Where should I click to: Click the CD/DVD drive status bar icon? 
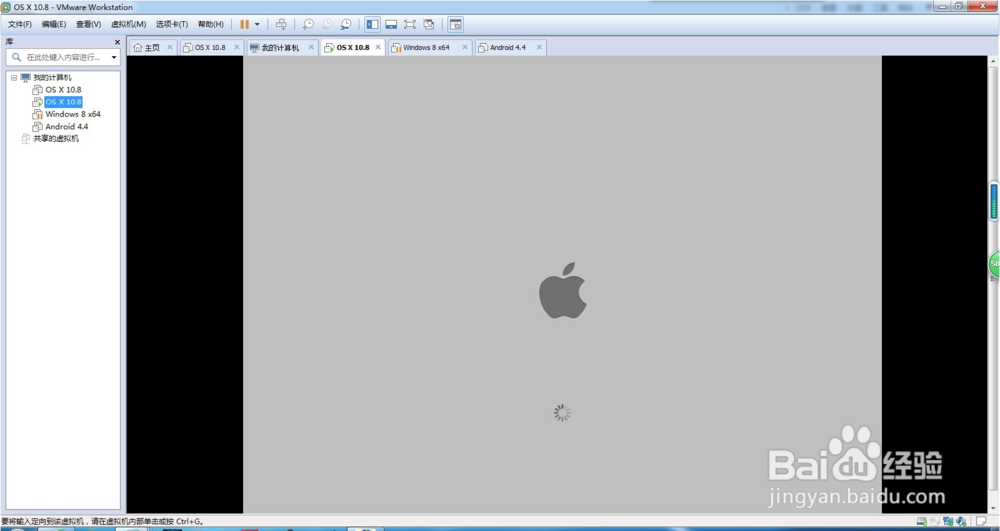pyautogui.click(x=935, y=521)
